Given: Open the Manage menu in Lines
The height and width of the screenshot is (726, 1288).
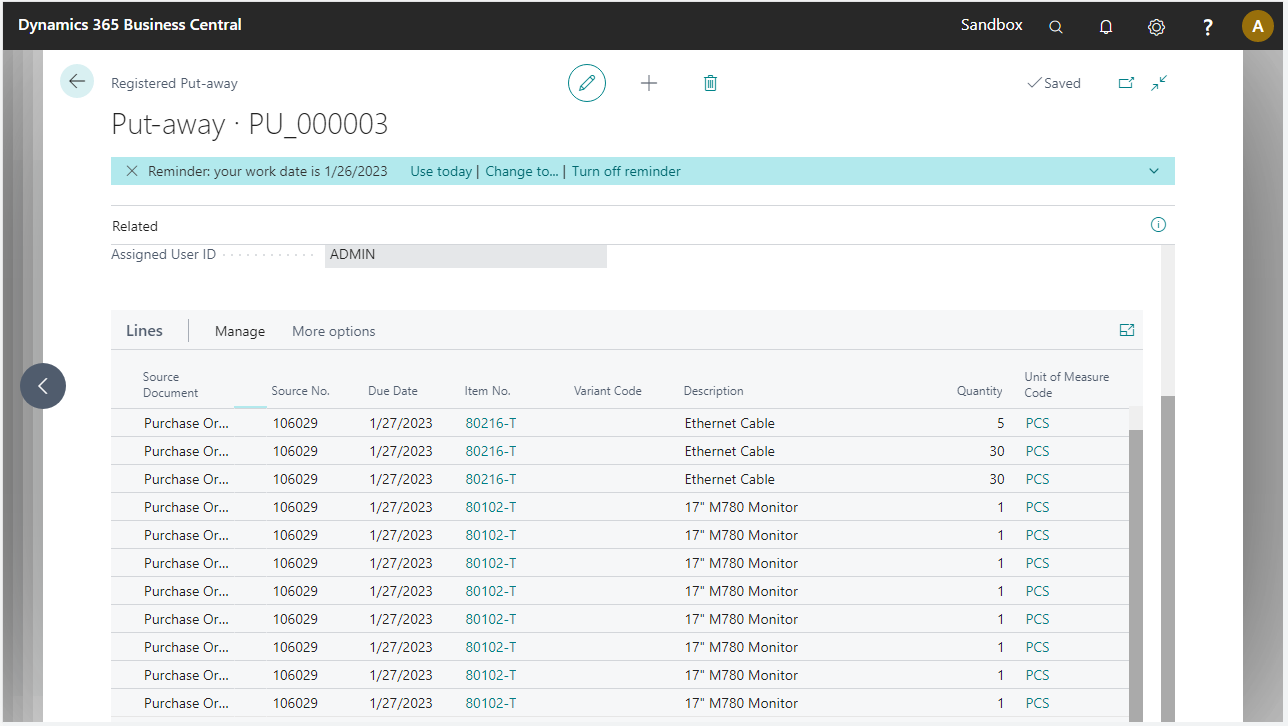Looking at the screenshot, I should [240, 331].
